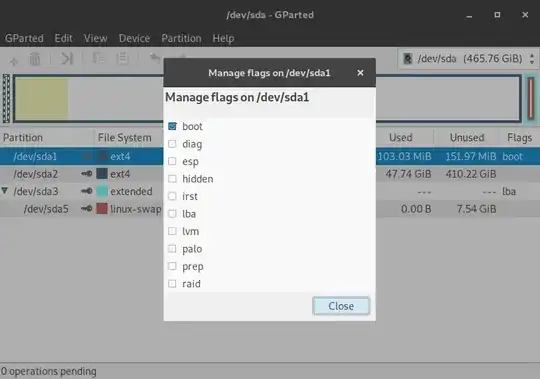Click the Manage flags on /dev/sda1 heading
The image size is (540, 379).
point(237,97)
